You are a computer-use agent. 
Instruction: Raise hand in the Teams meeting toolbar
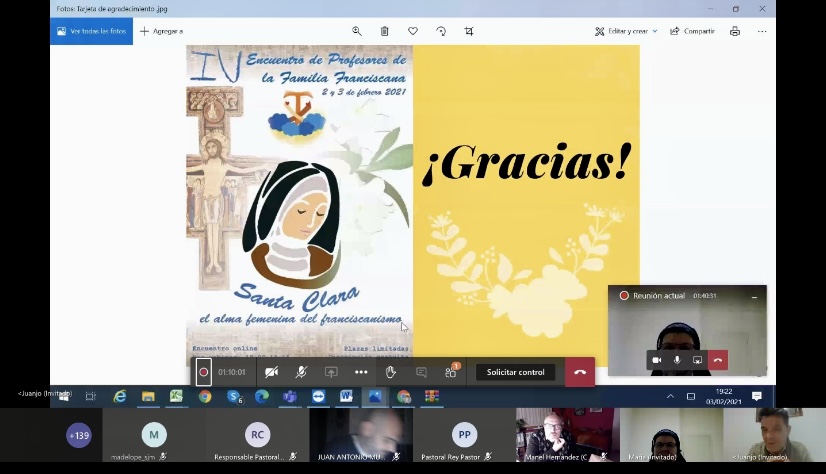(391, 372)
